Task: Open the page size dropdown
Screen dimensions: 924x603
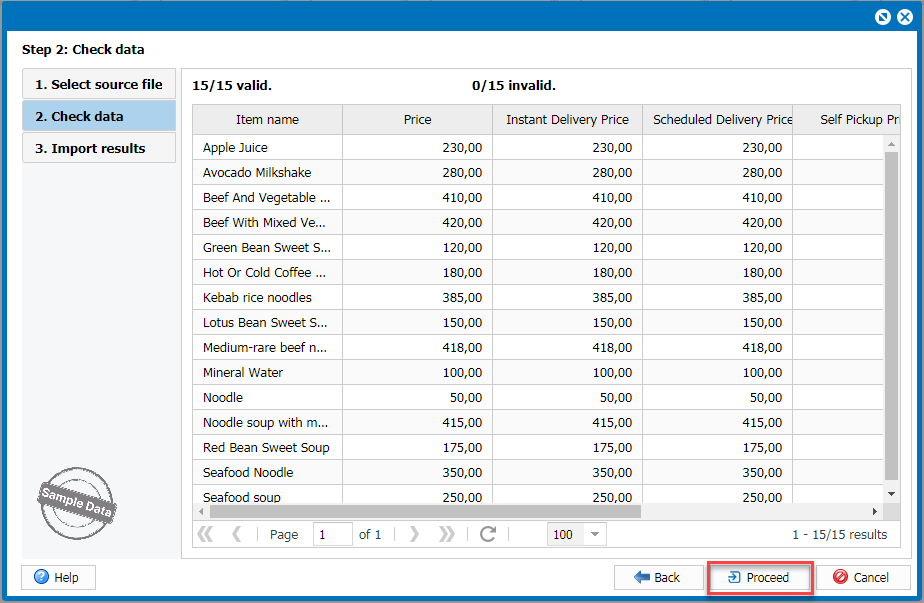Action: point(596,534)
